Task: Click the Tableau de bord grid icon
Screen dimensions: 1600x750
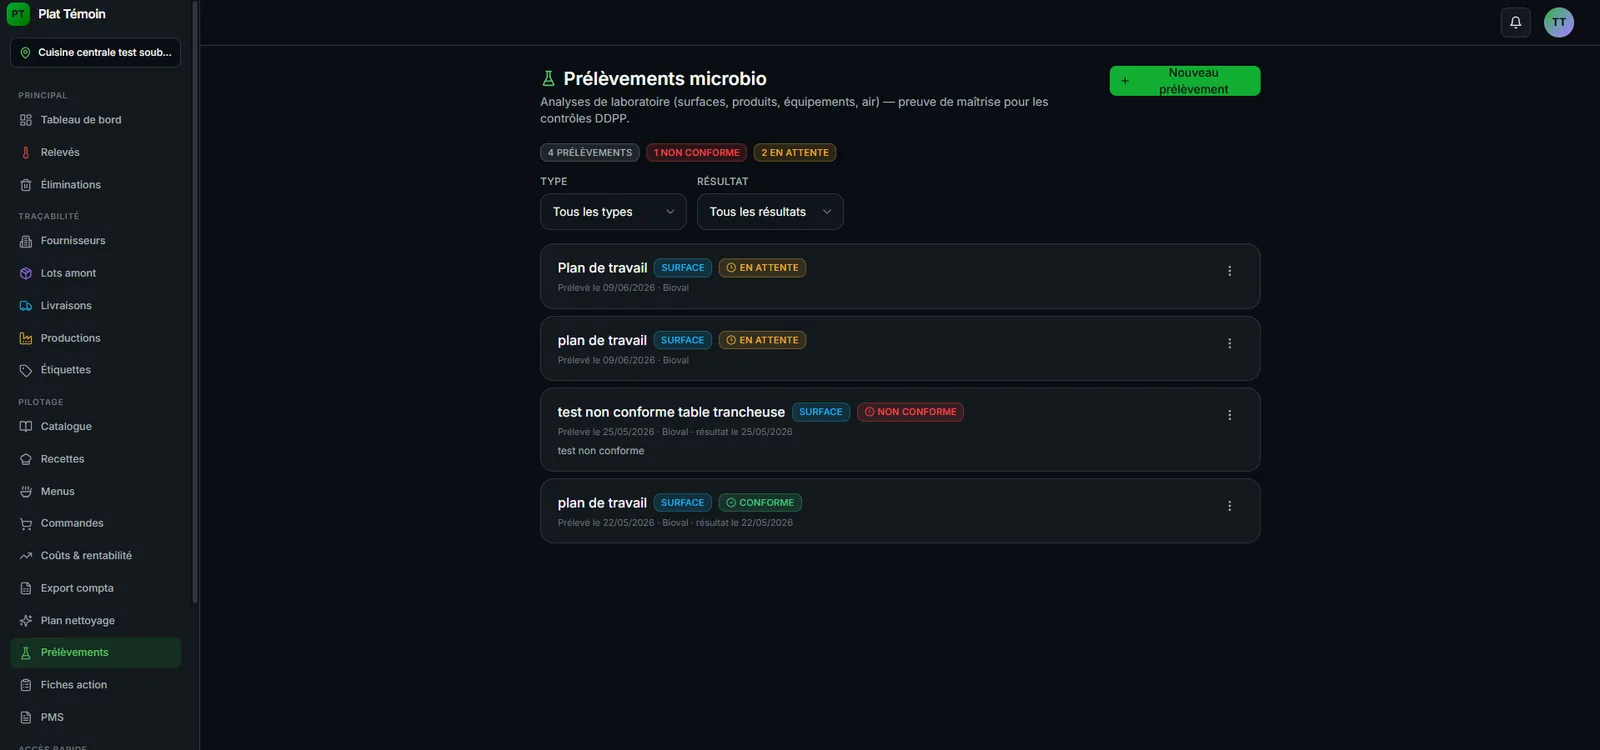Action: click(26, 120)
